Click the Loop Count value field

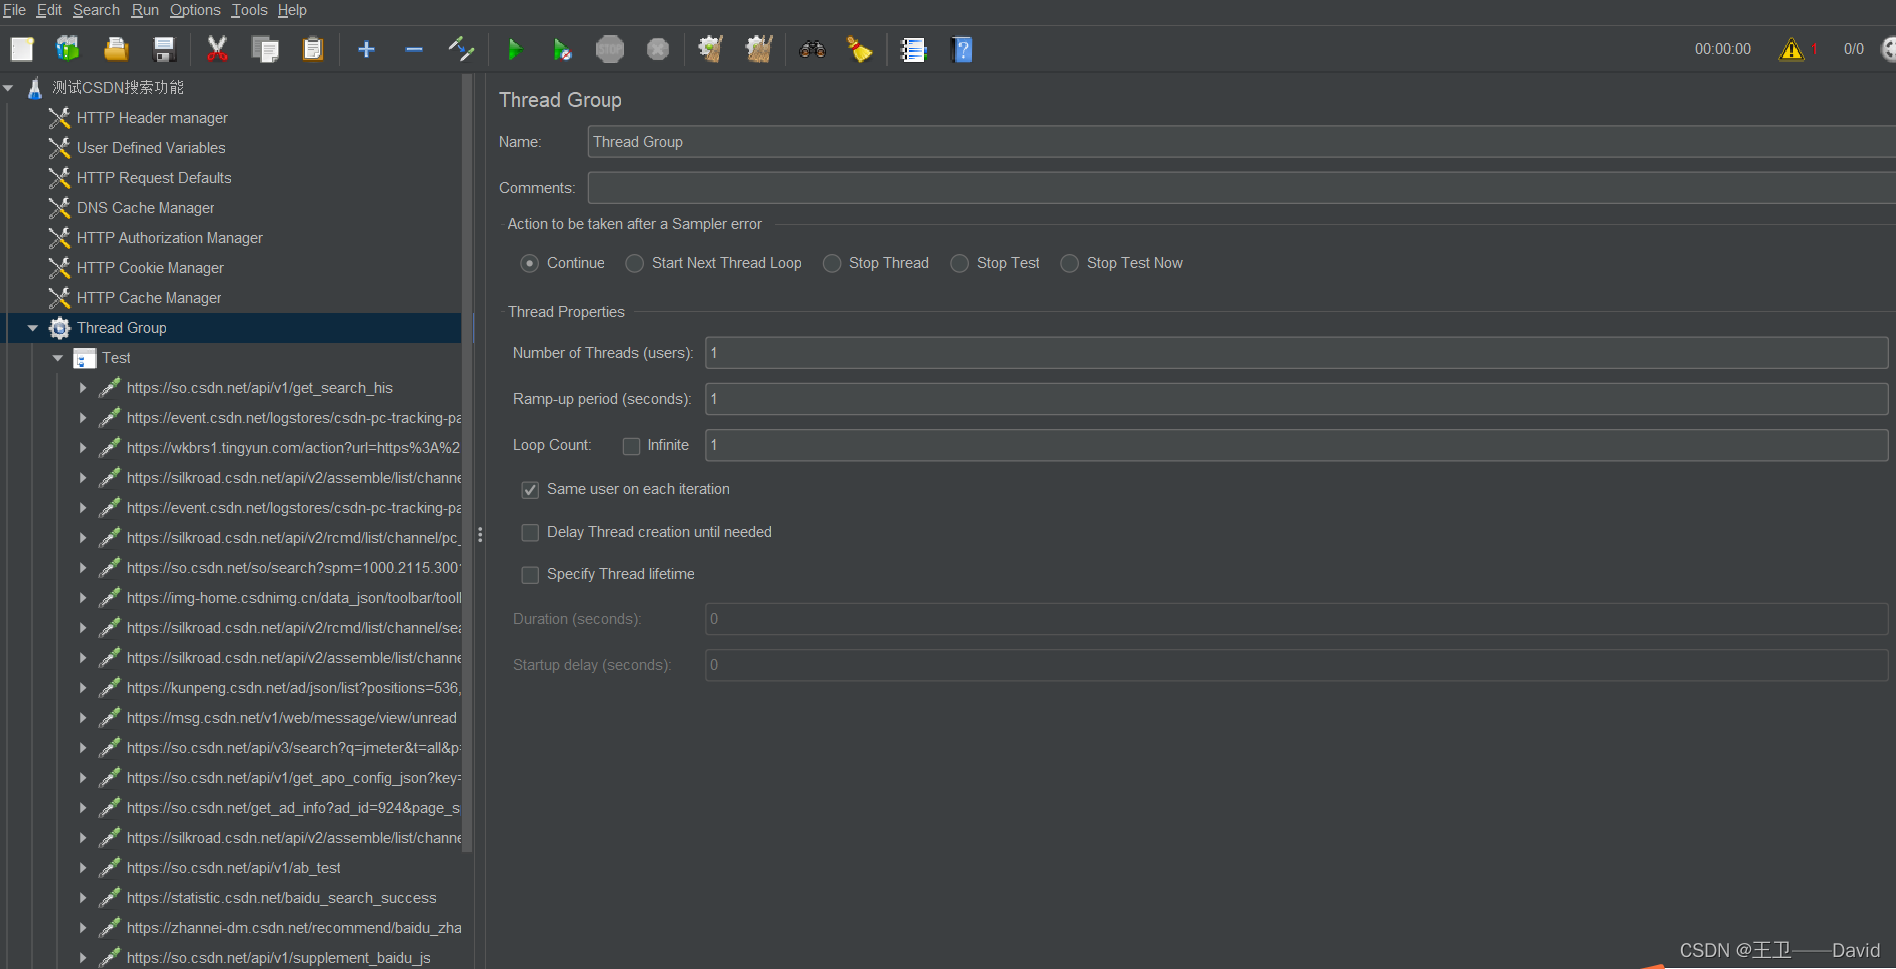pos(1296,445)
